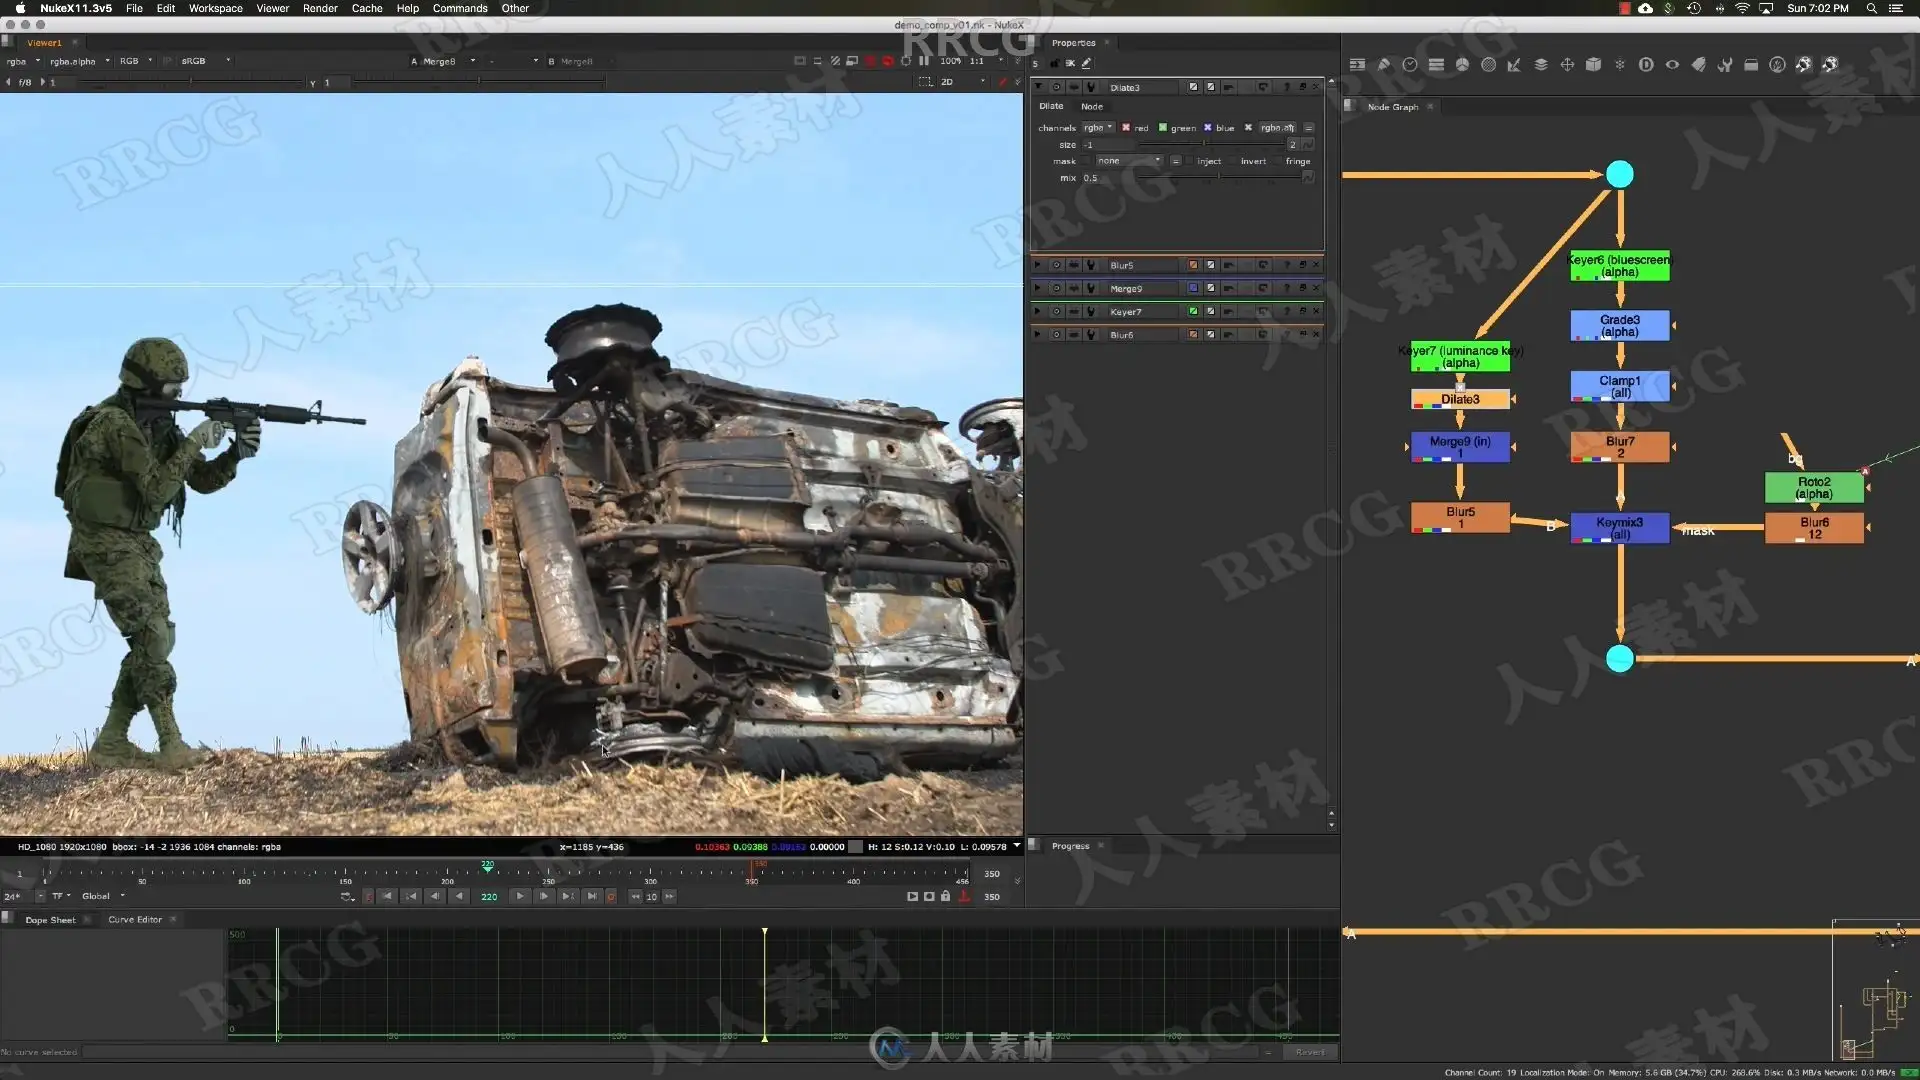Open the Render menu
Viewport: 1920px width, 1080px height.
point(320,8)
